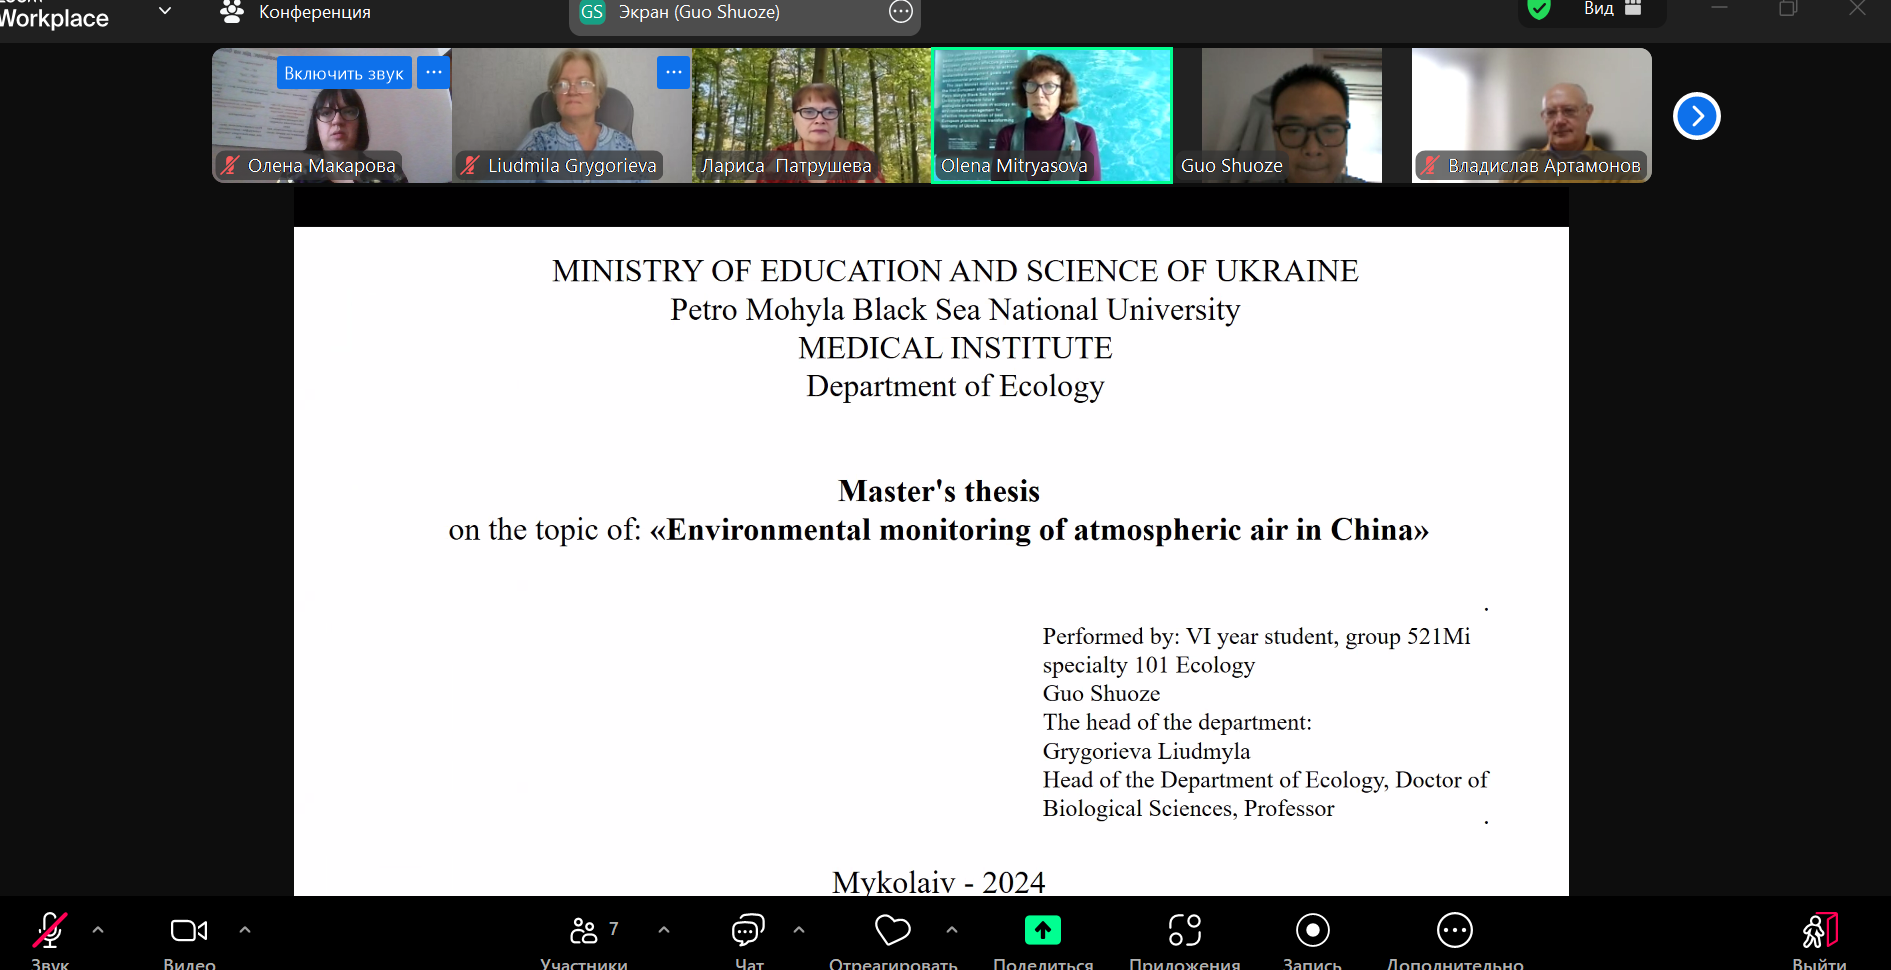Click "Department of Ecology" heading on slide
Image resolution: width=1891 pixels, height=970 pixels.
pyautogui.click(x=955, y=386)
